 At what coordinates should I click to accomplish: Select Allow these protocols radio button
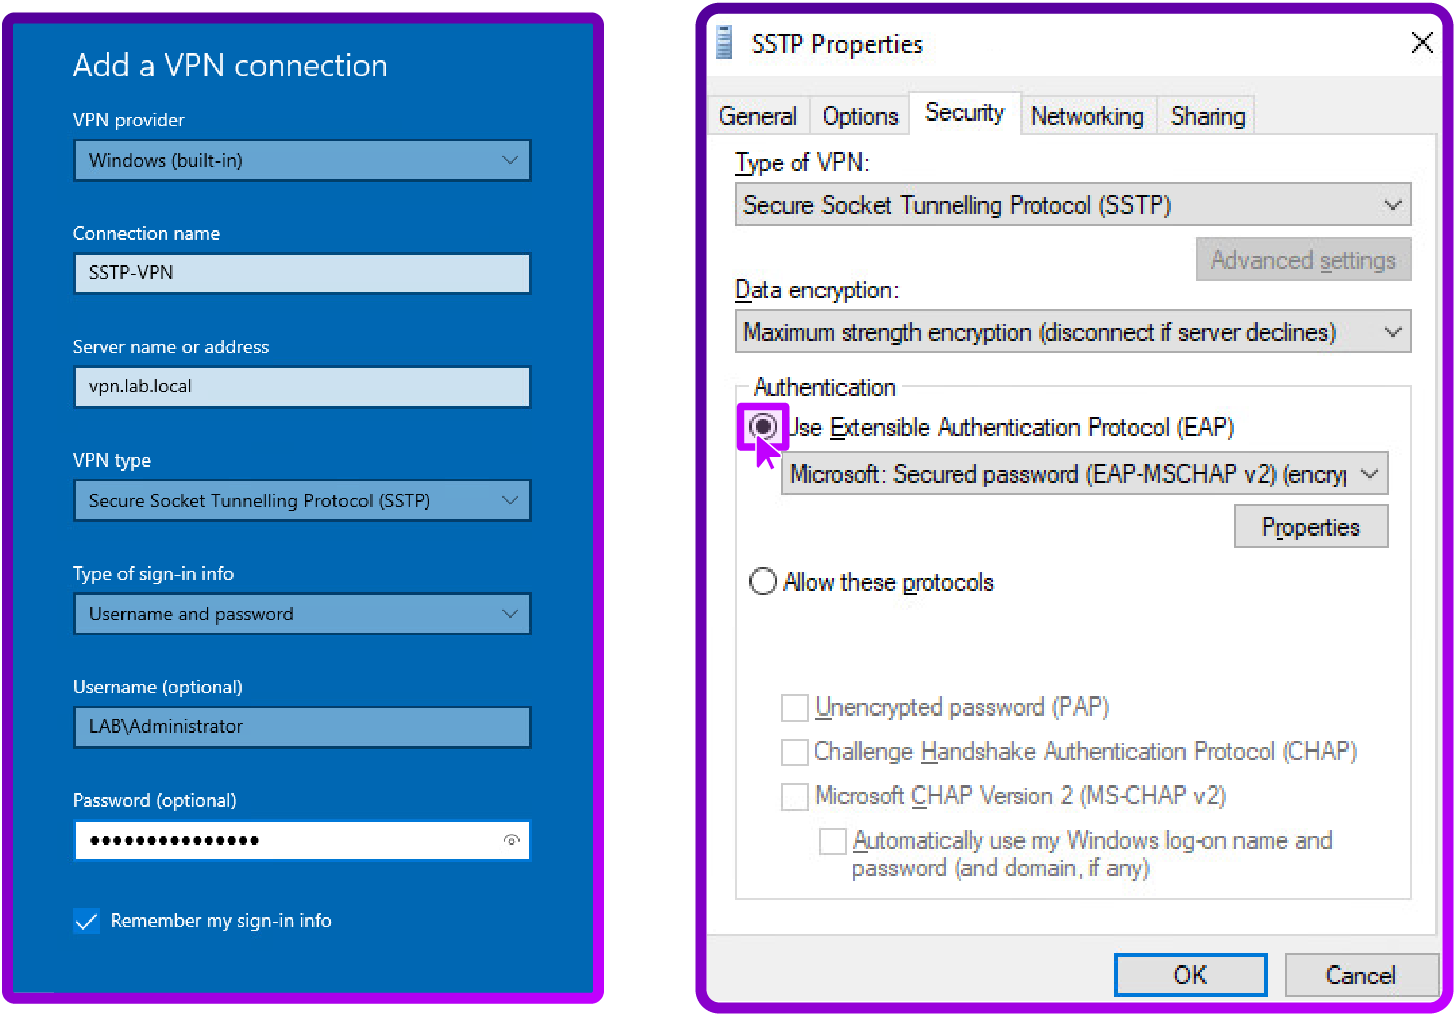click(762, 581)
